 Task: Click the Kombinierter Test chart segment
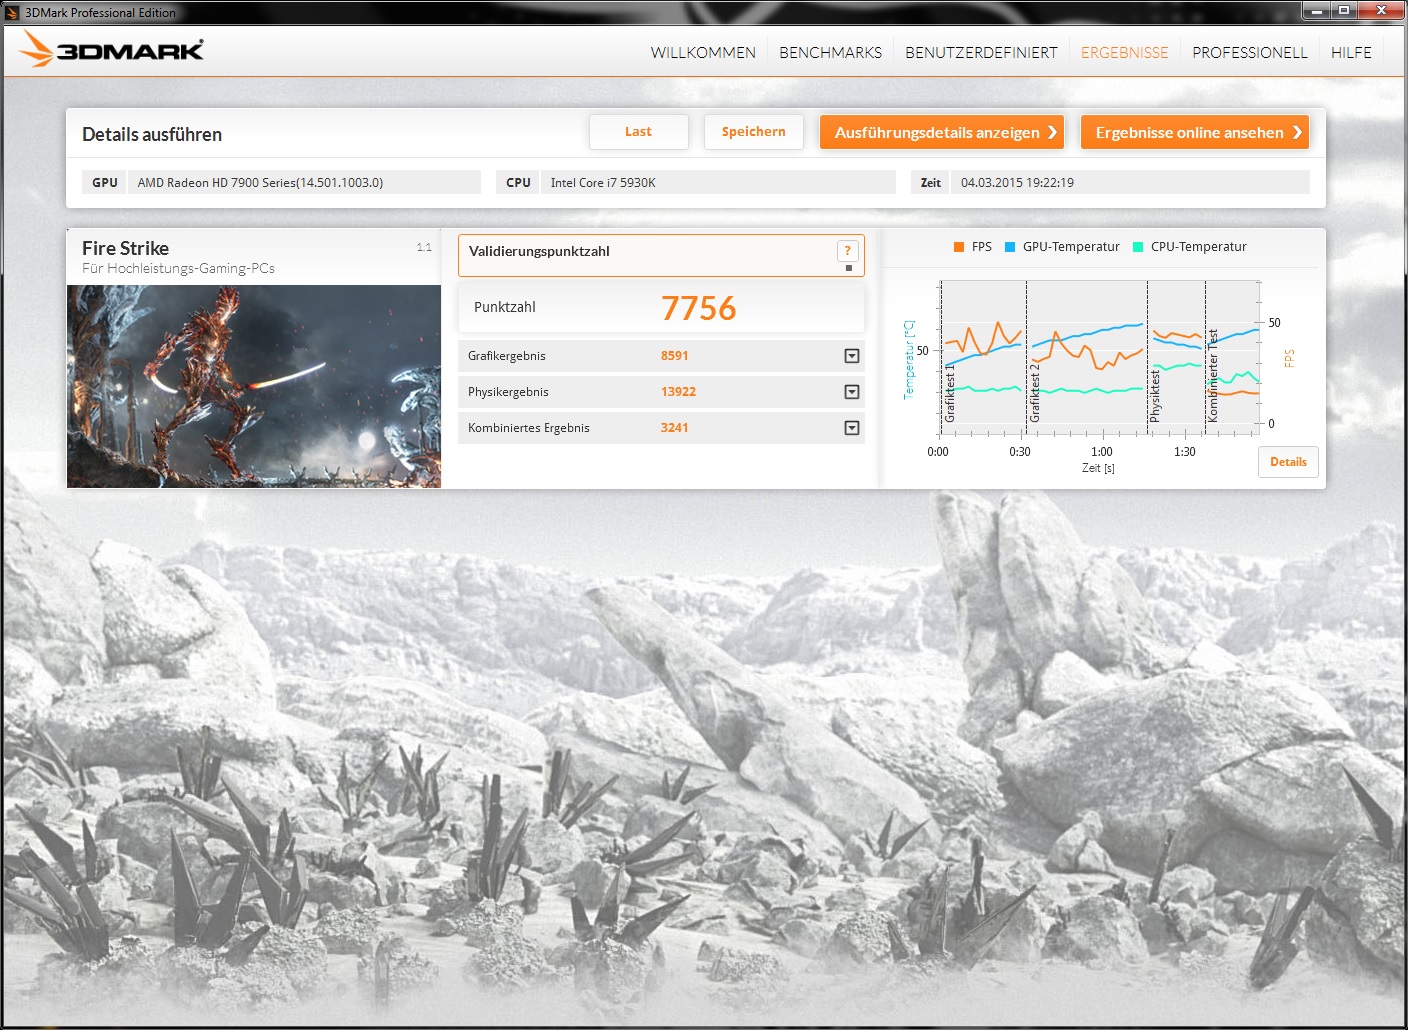coord(1231,358)
